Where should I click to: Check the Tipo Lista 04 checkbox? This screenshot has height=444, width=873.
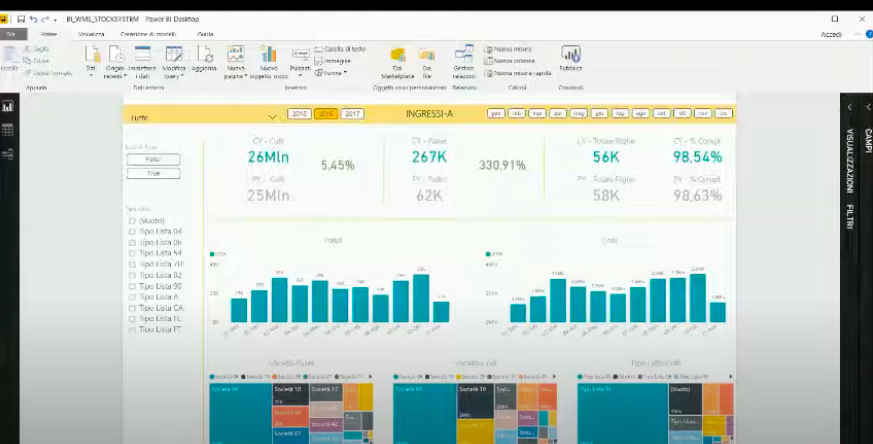[133, 231]
